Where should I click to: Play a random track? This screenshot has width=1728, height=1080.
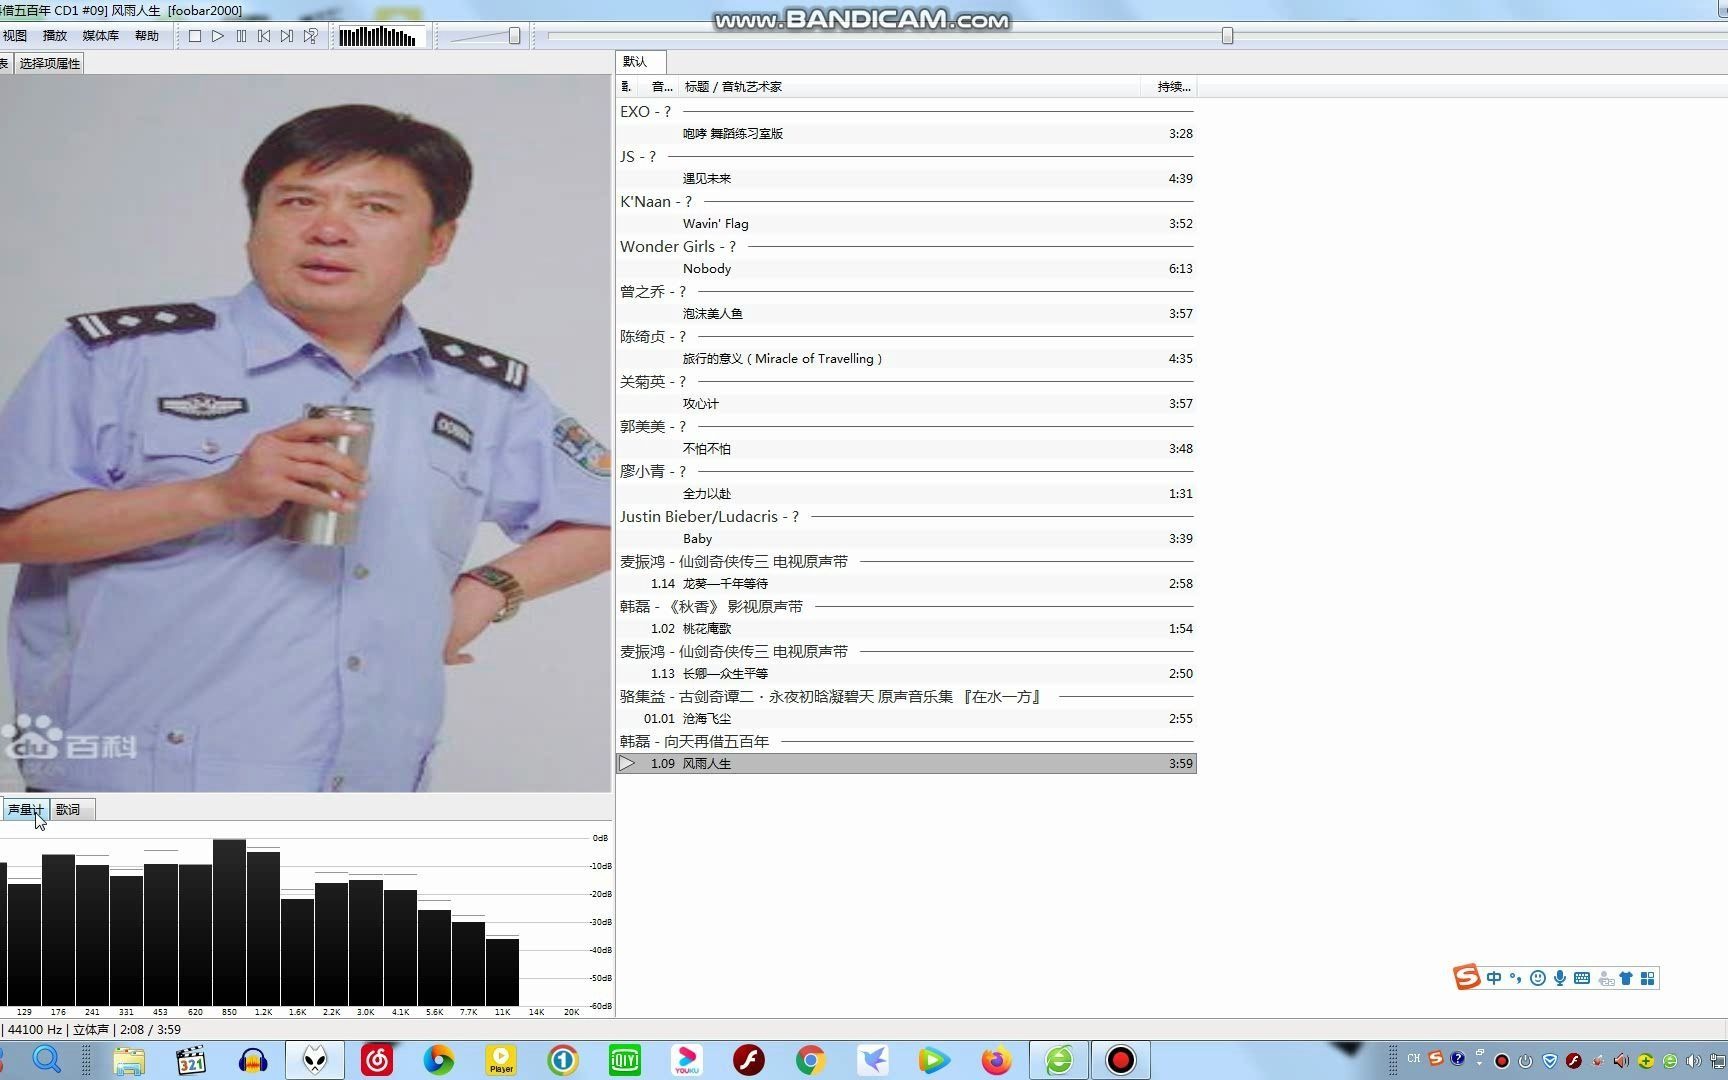point(311,36)
